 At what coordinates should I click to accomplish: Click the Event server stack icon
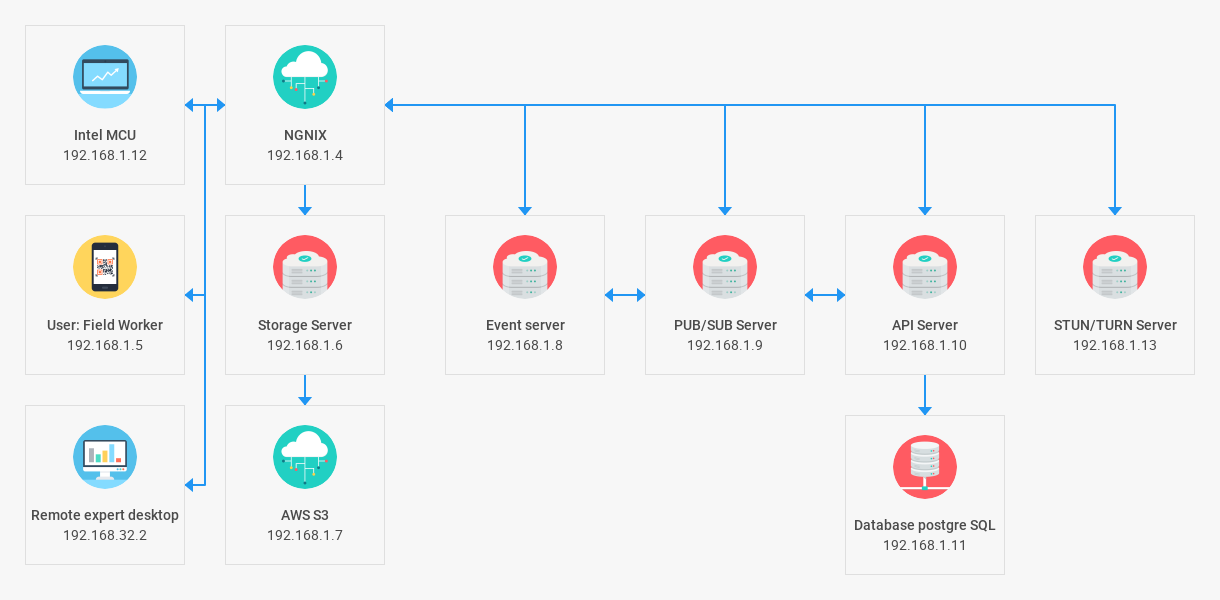tap(525, 267)
